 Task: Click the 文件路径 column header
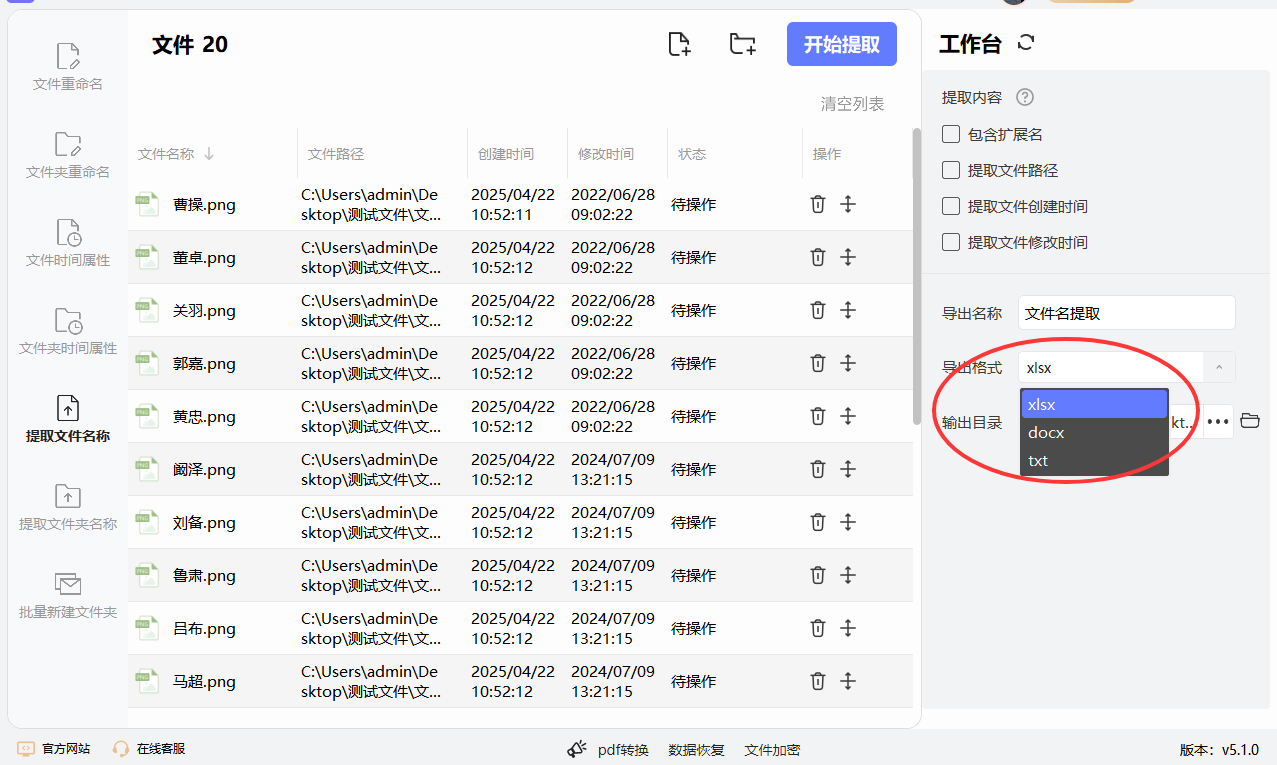[x=335, y=154]
